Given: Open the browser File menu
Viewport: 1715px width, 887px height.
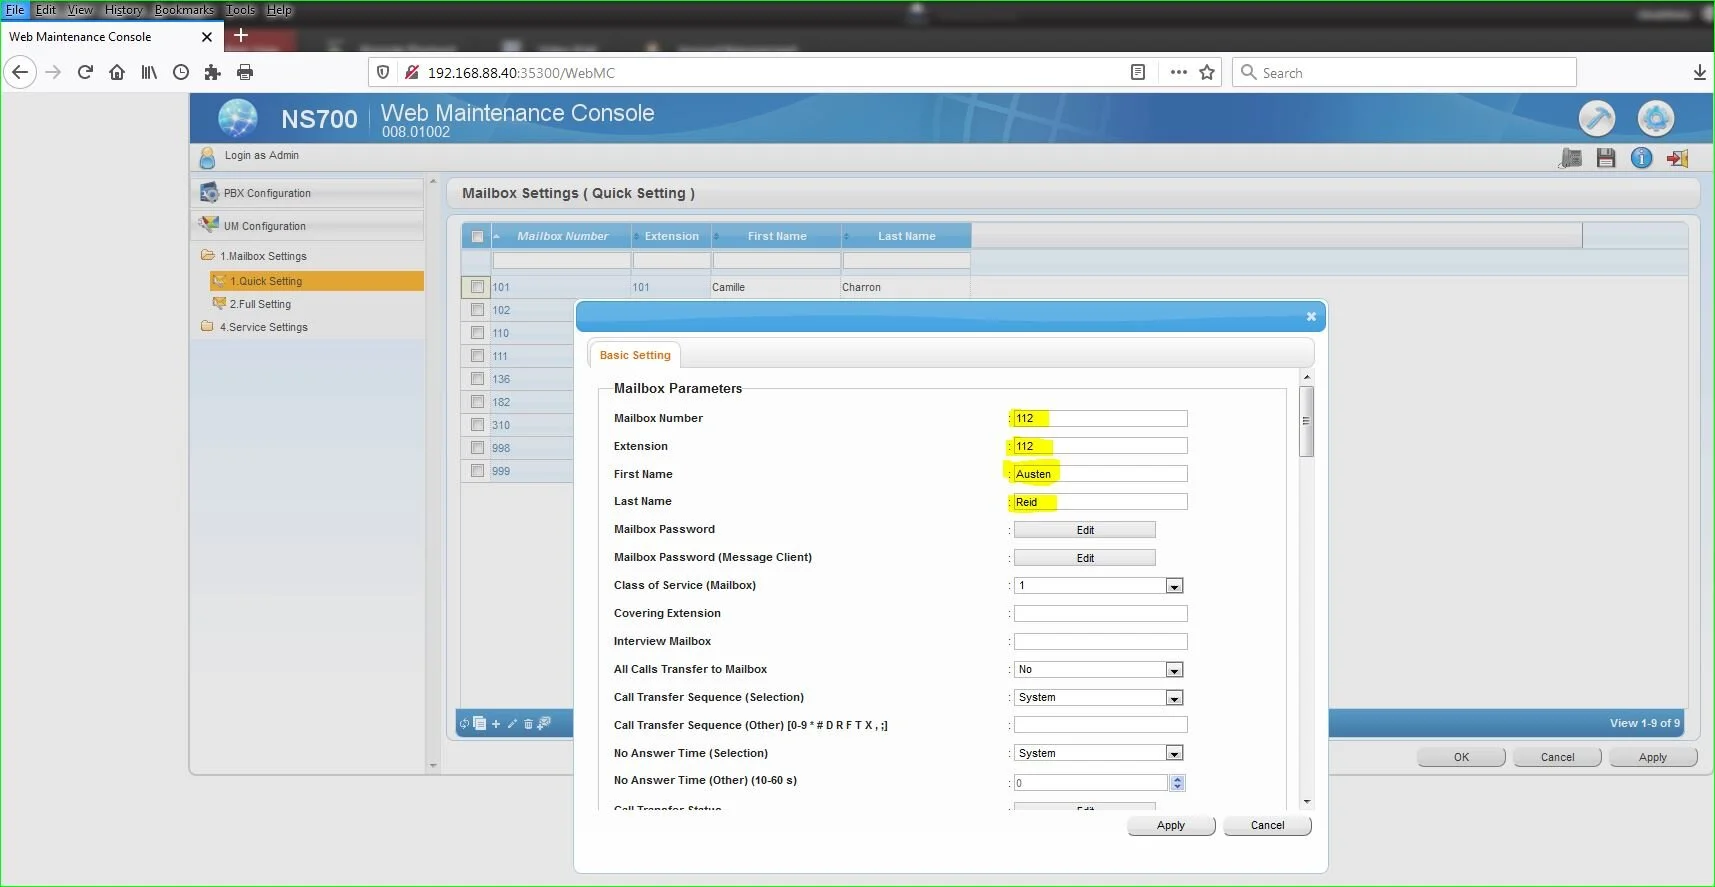Looking at the screenshot, I should coord(15,10).
